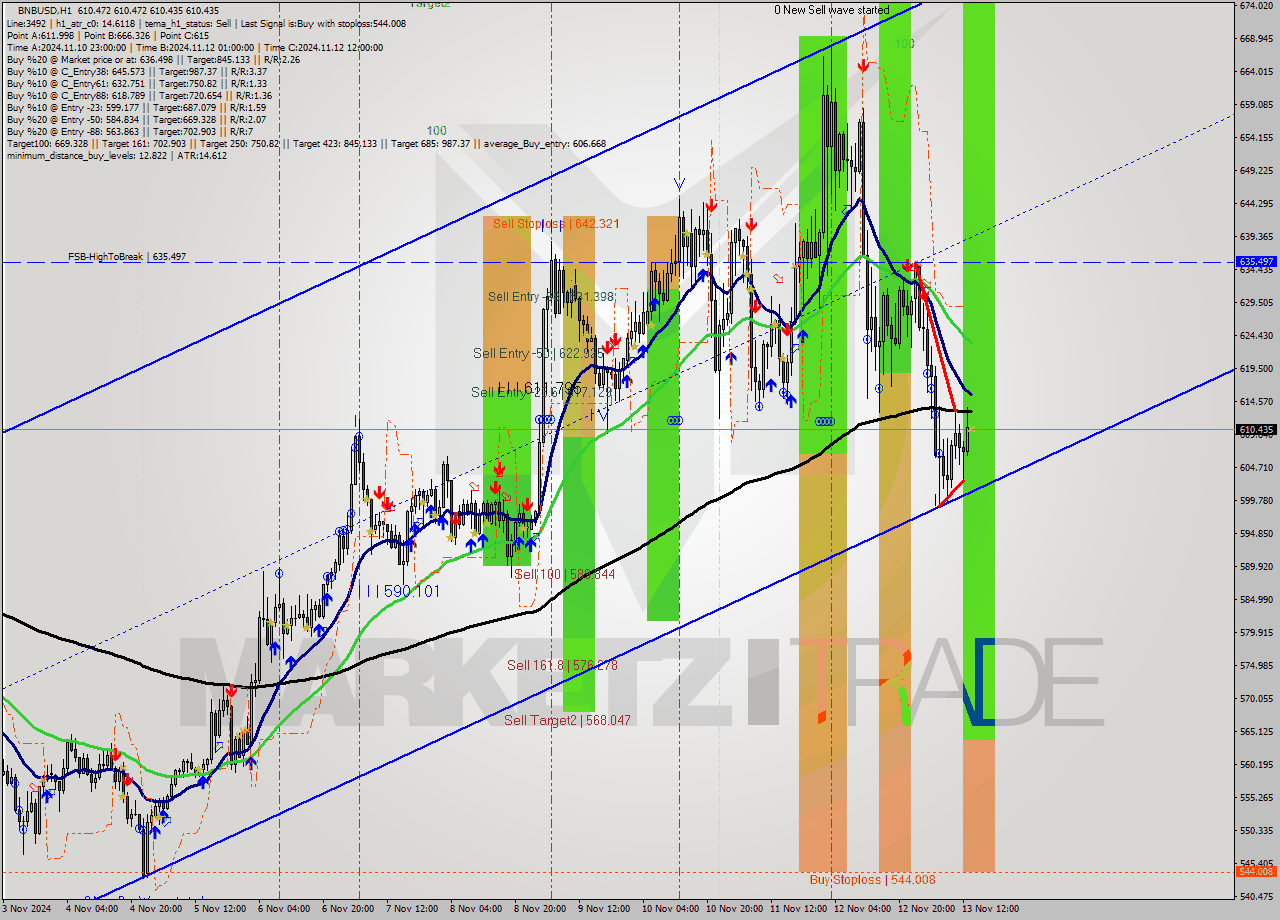Select the '13 Nov 12:00' time label
Viewport: 1280px width, 920px height.
pyautogui.click(x=990, y=909)
